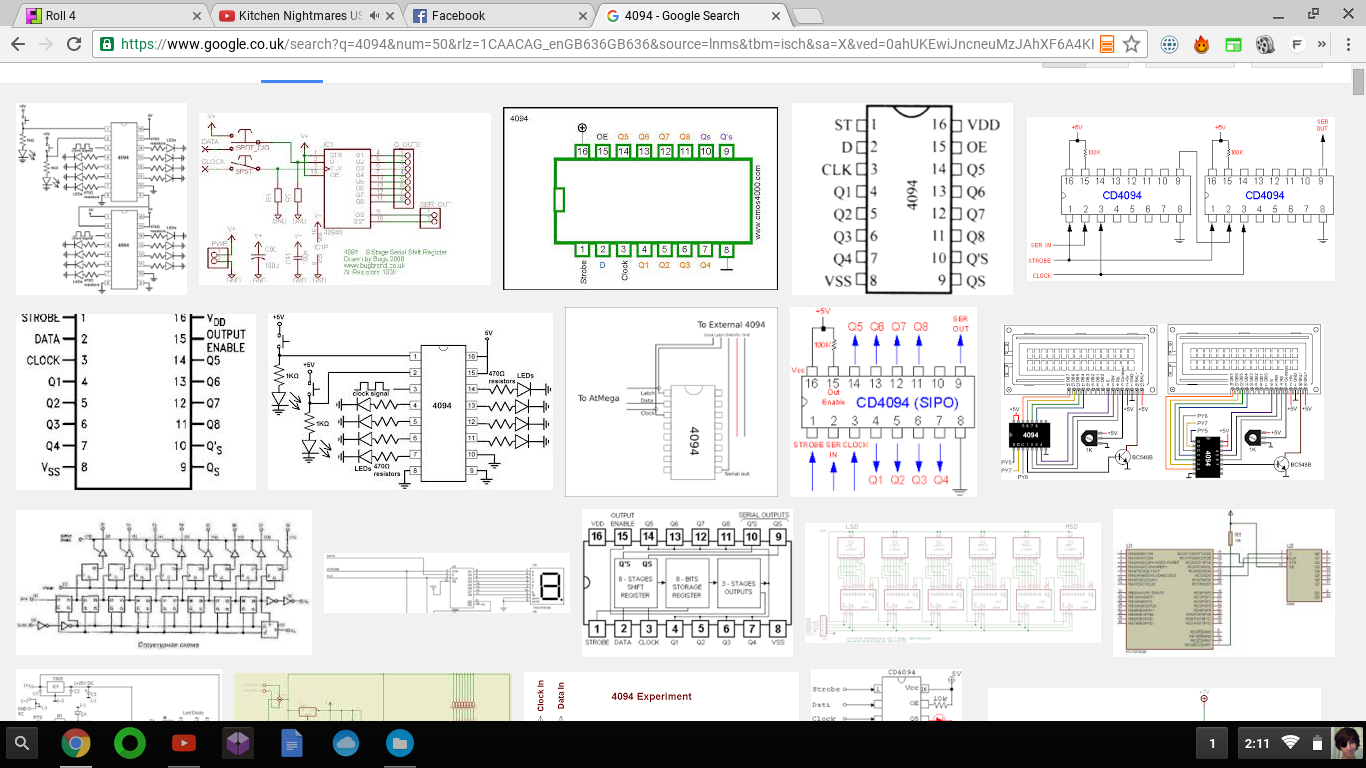Click the page vertical scrollbar

1358,82
